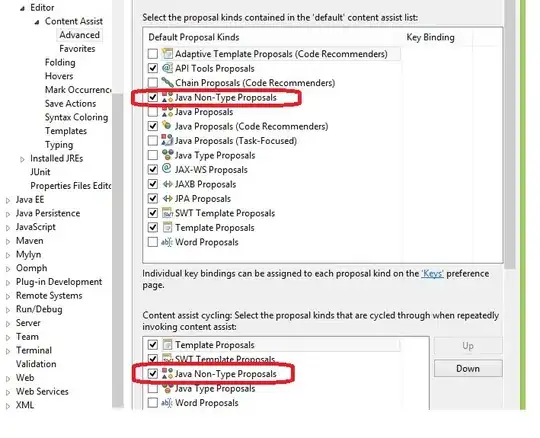Open the 'Keys' preference page link
Screen dimensions: 540x438
click(x=432, y=273)
